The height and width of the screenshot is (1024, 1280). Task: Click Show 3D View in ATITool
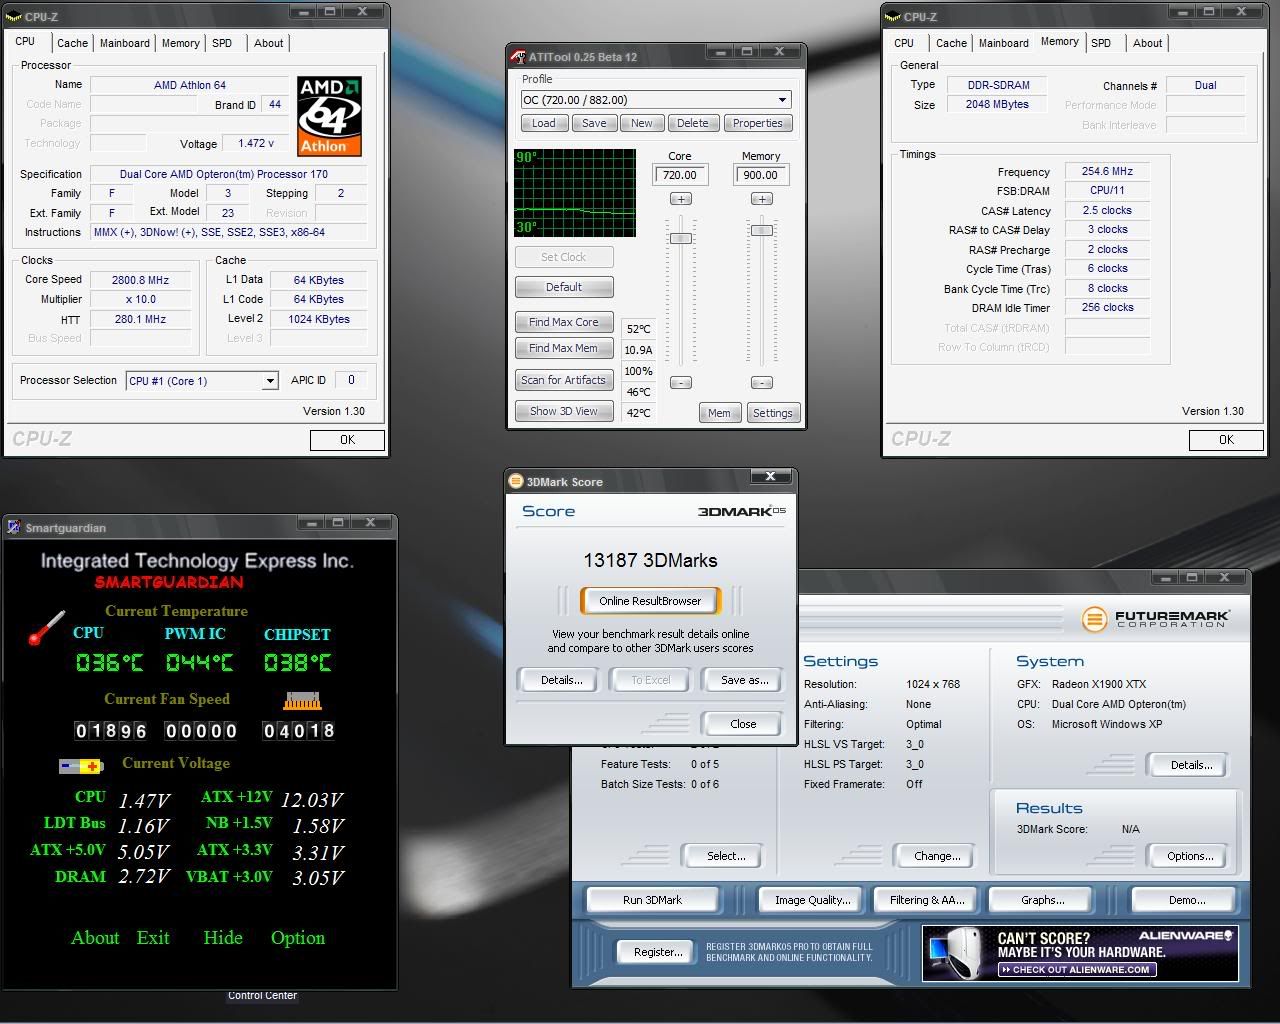[x=564, y=411]
